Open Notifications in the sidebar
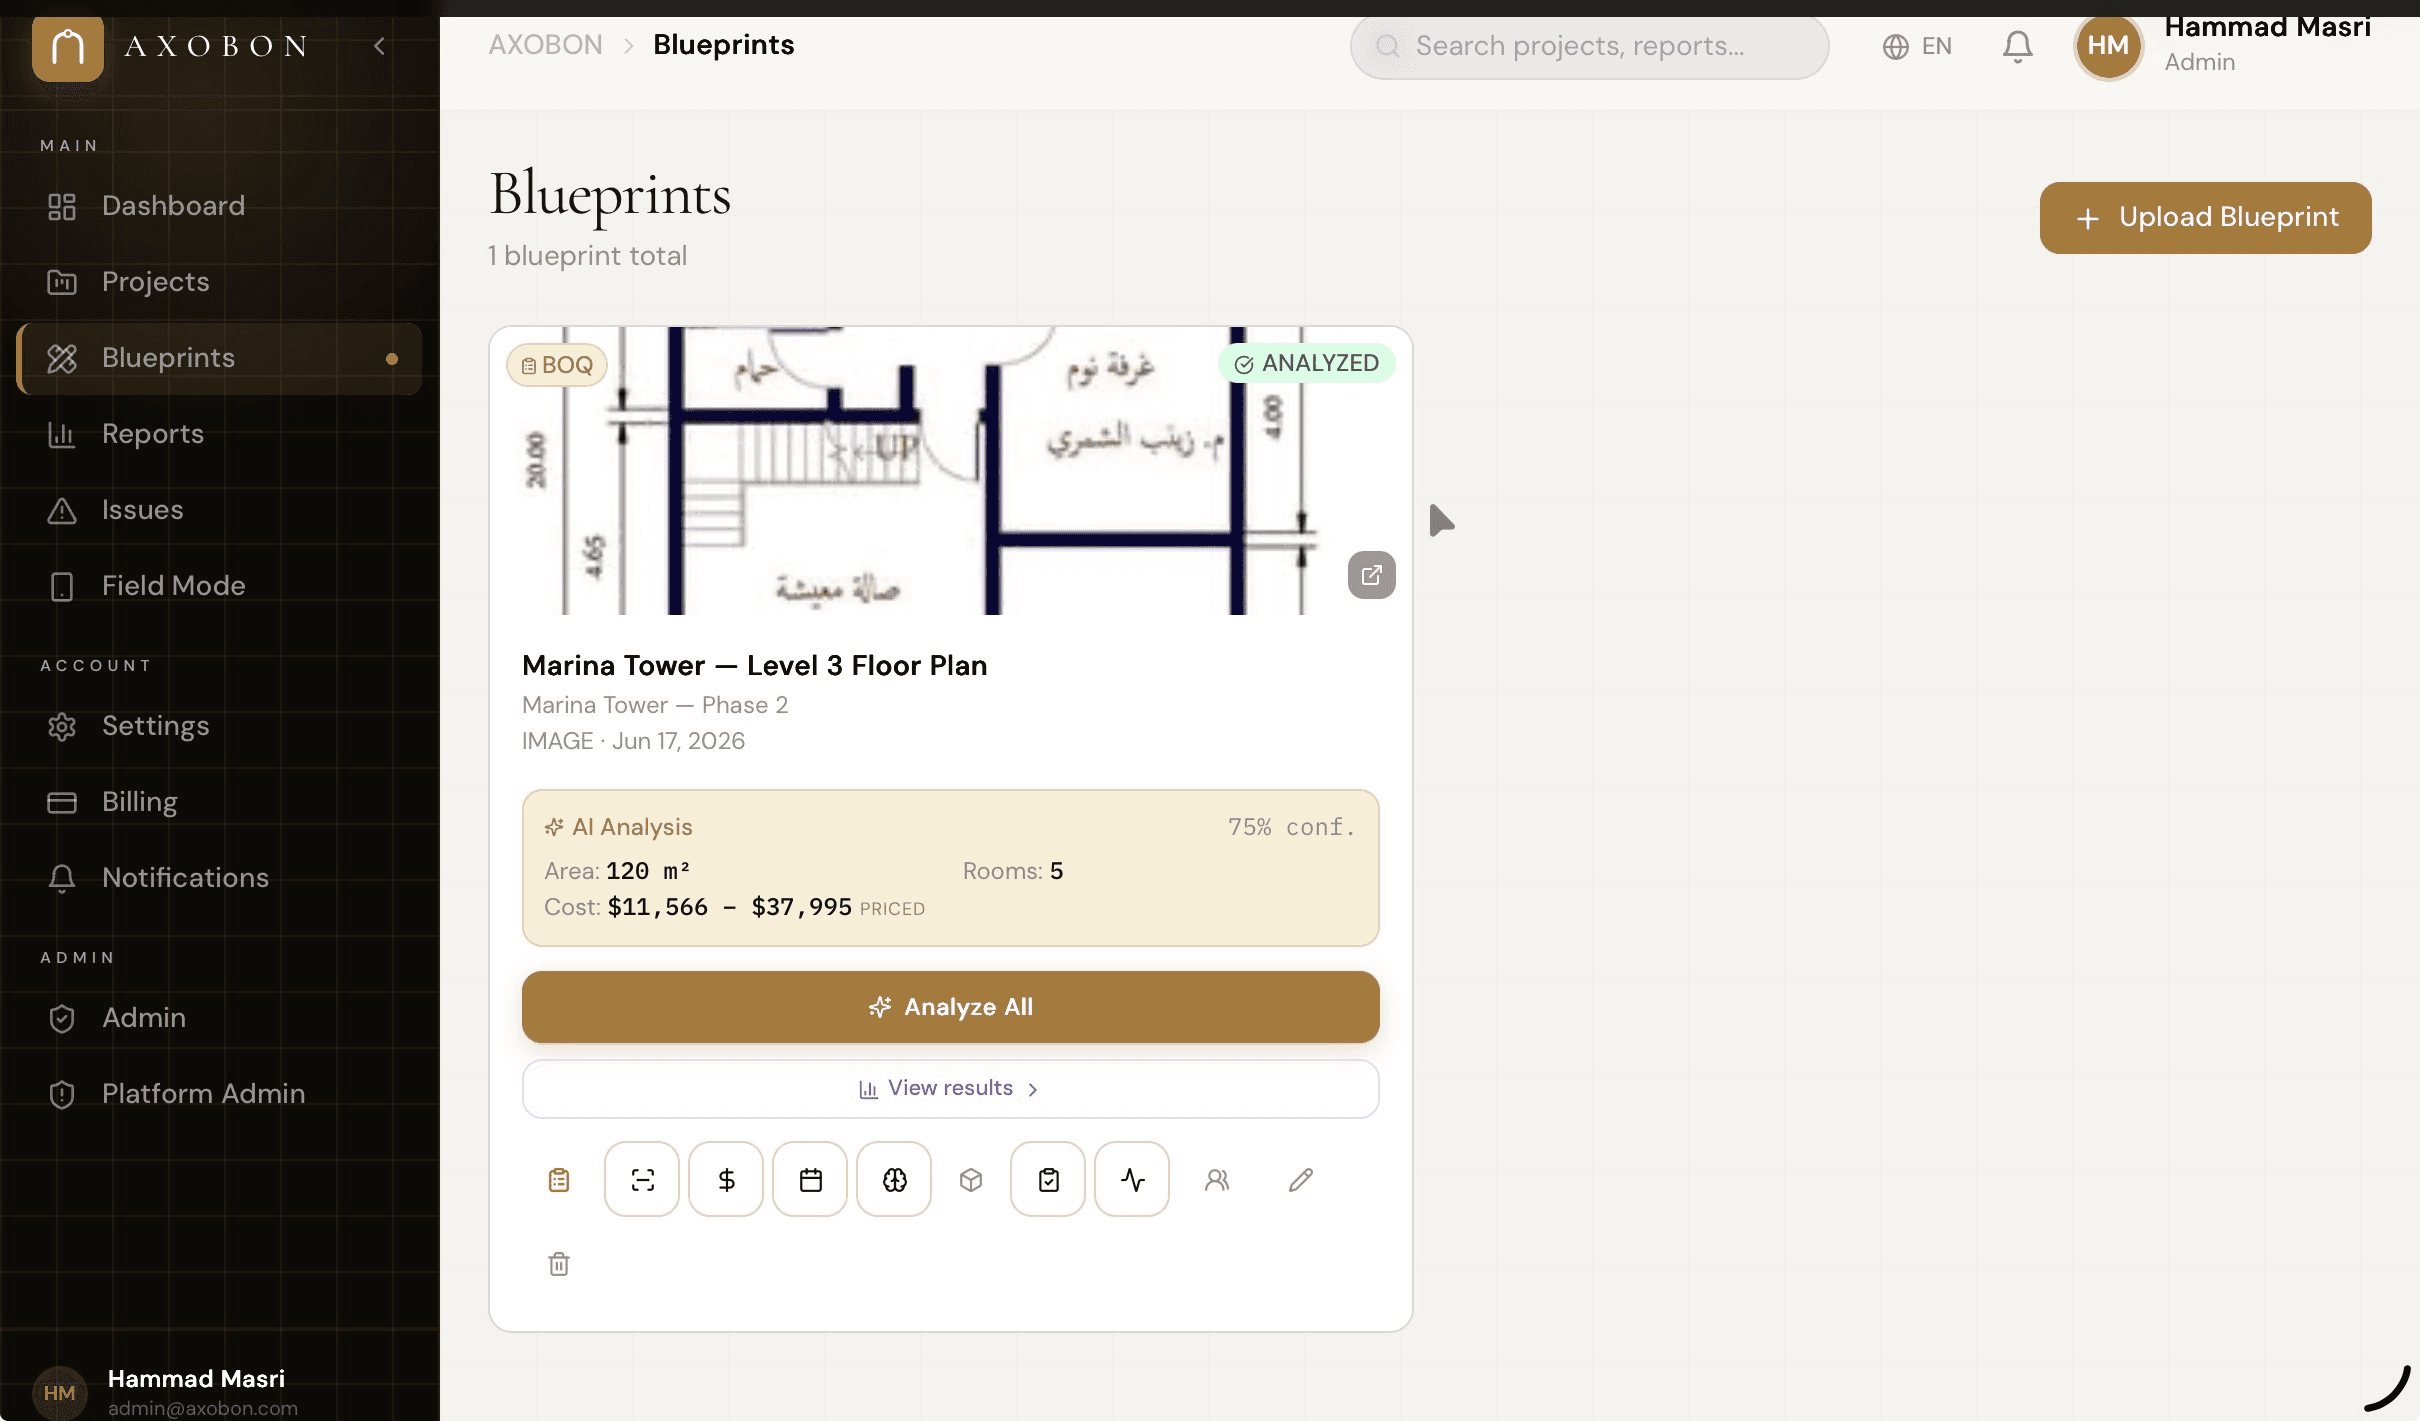2420x1421 pixels. coord(220,878)
